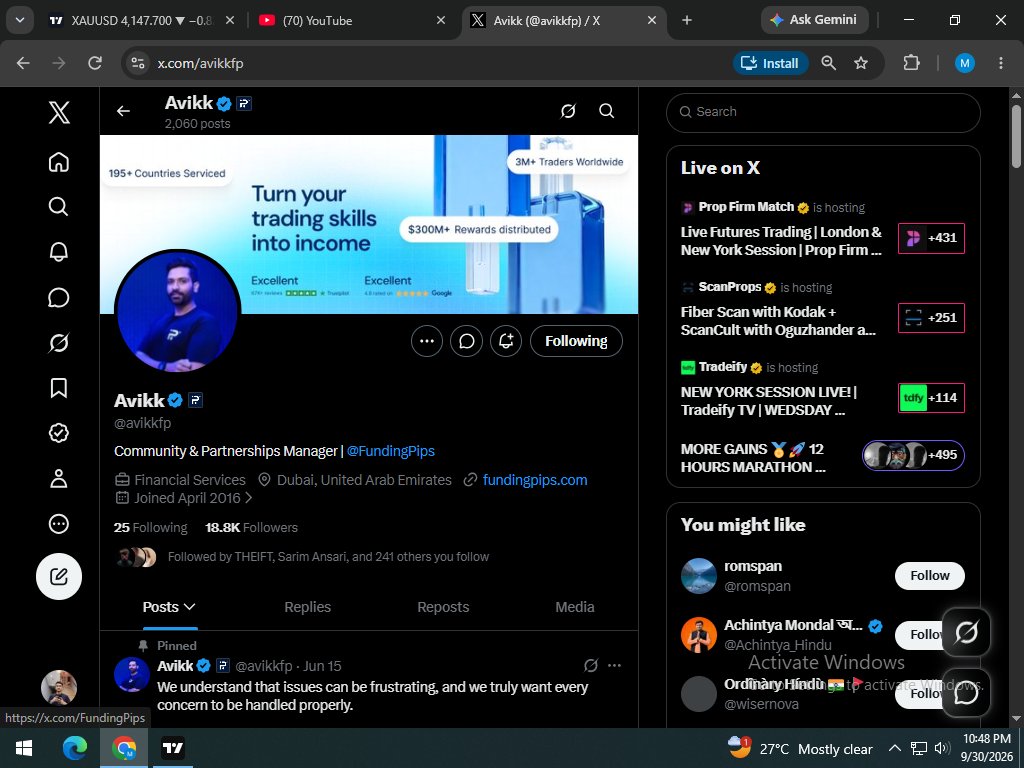
Task: Open Achintya Mondal profile avatar
Action: 699,635
